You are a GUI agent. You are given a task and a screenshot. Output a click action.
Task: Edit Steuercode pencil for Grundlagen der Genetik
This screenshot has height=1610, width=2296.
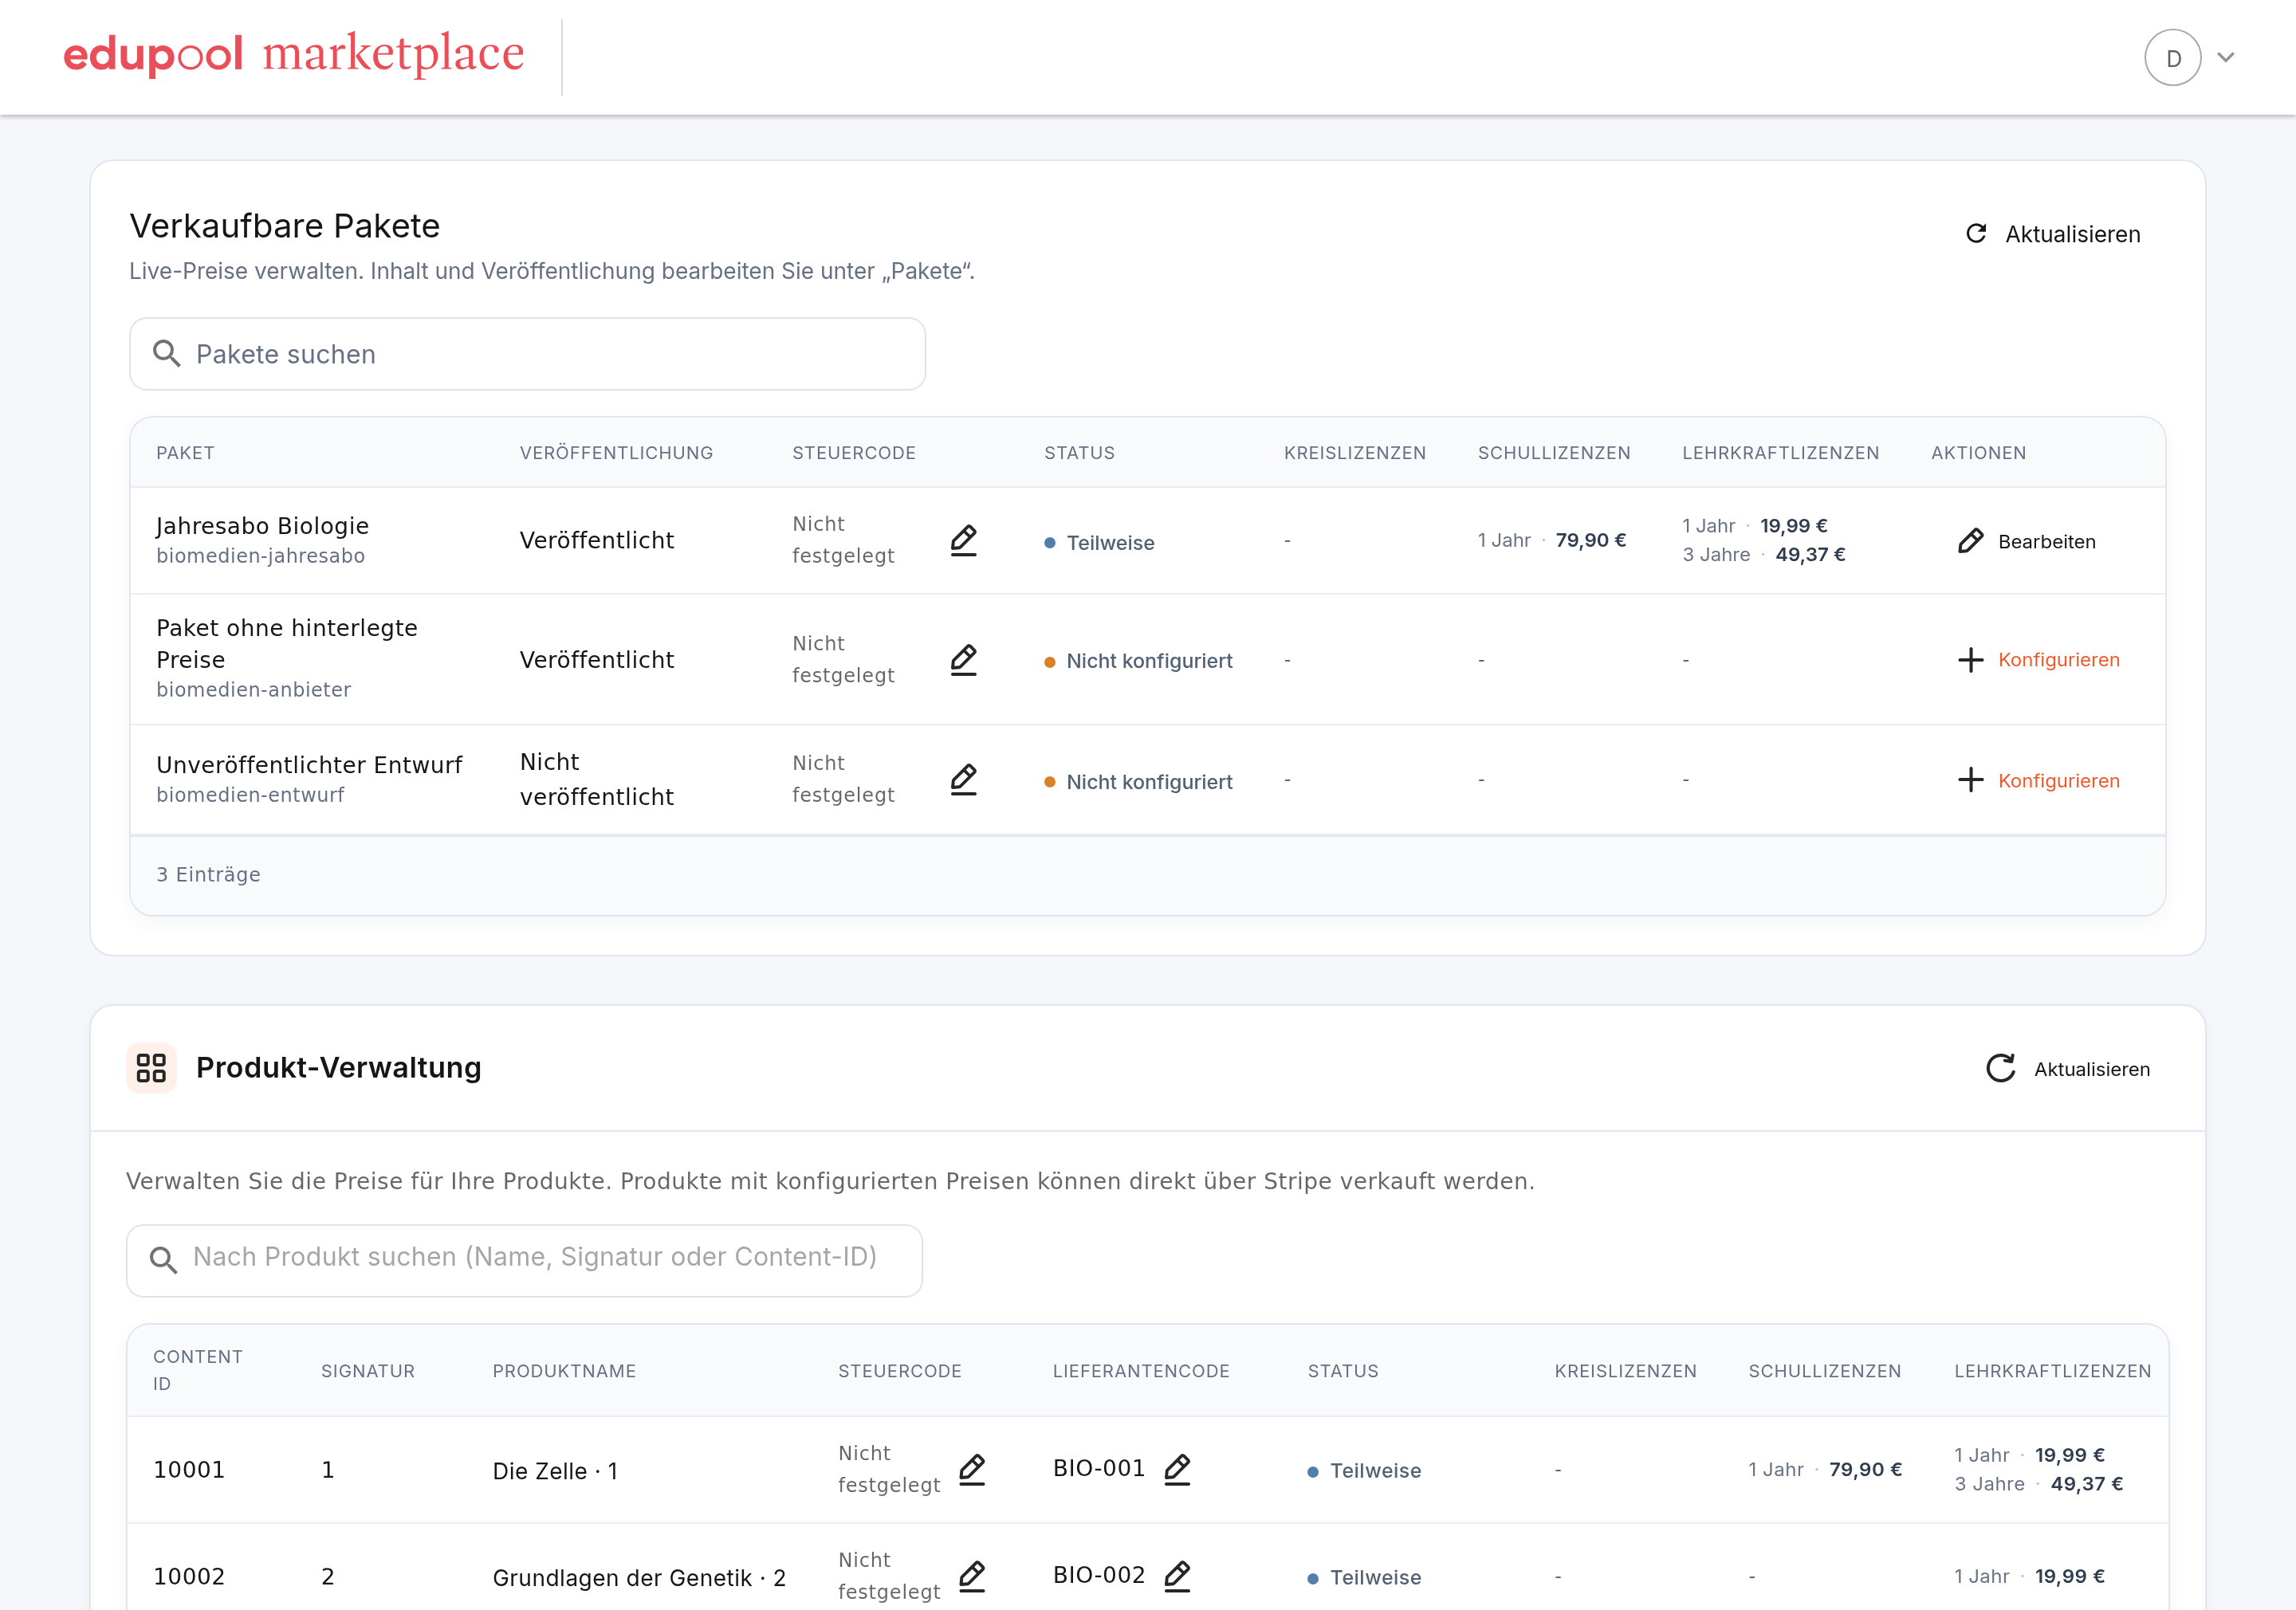[x=972, y=1577]
